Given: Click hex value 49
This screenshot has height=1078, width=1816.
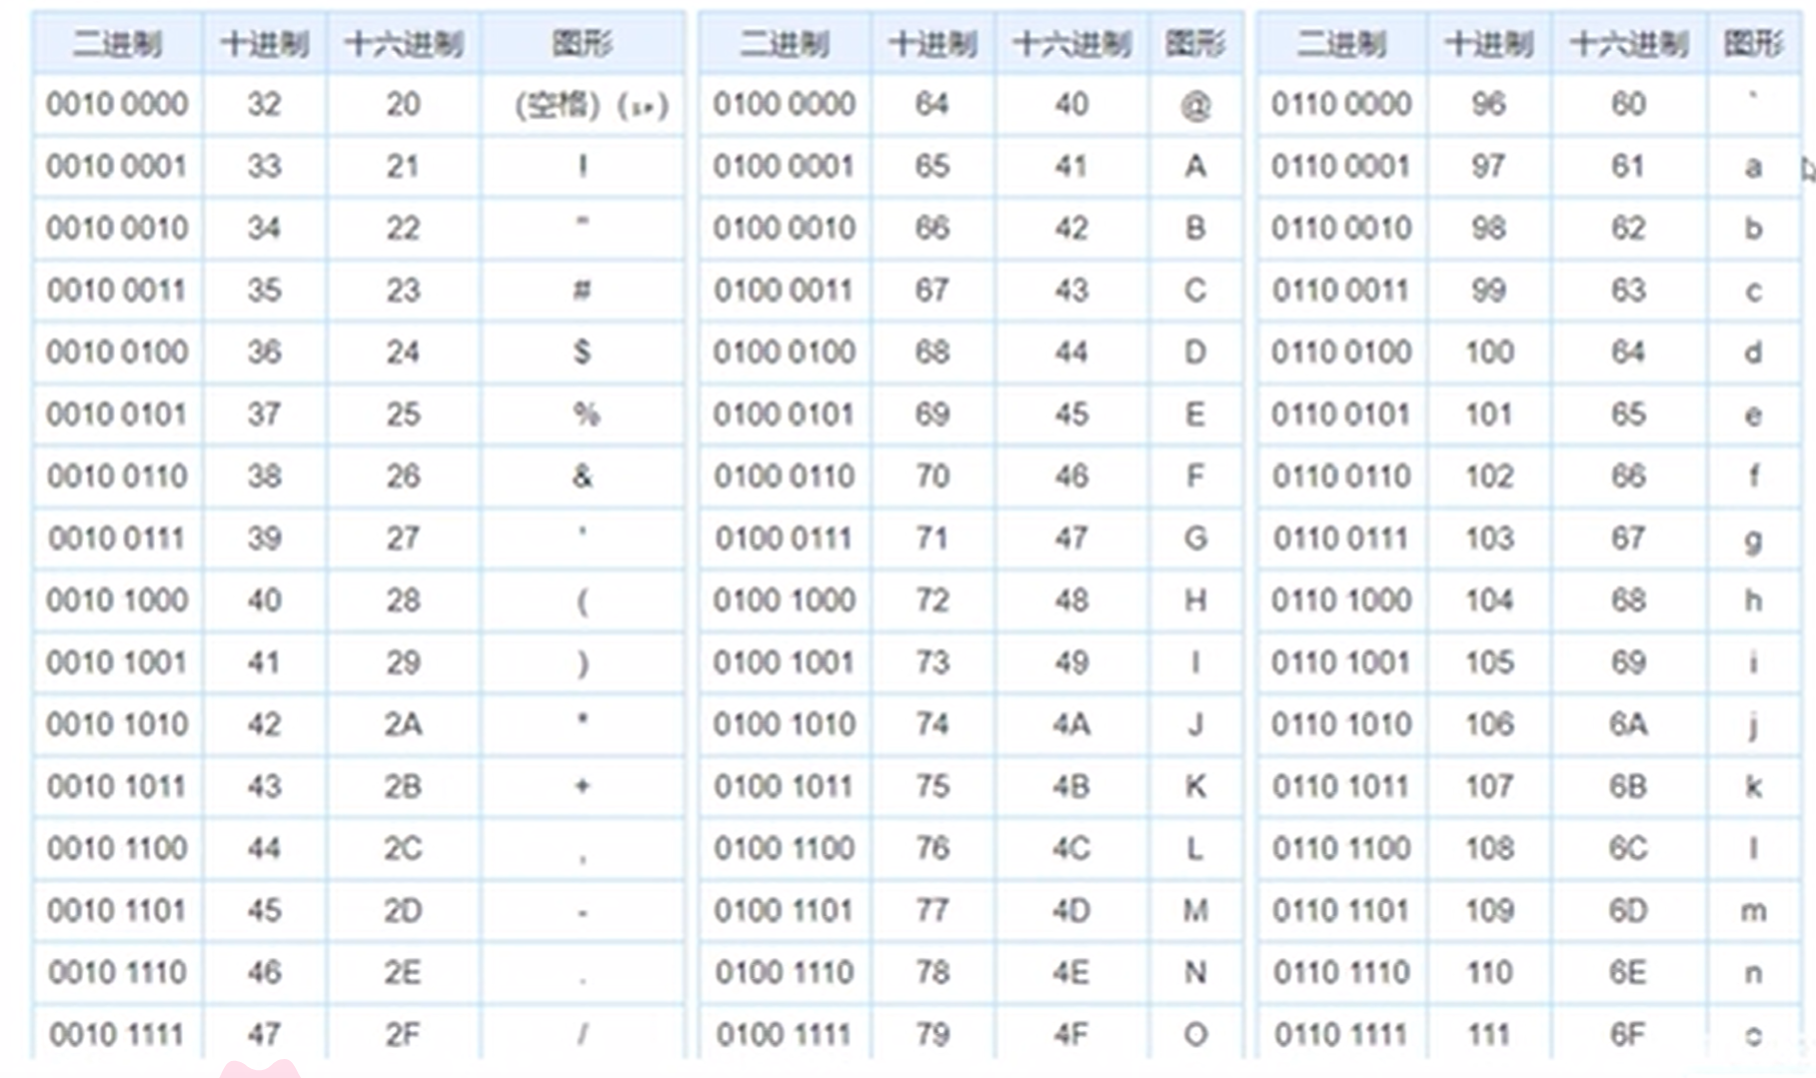Looking at the screenshot, I should tap(1071, 662).
